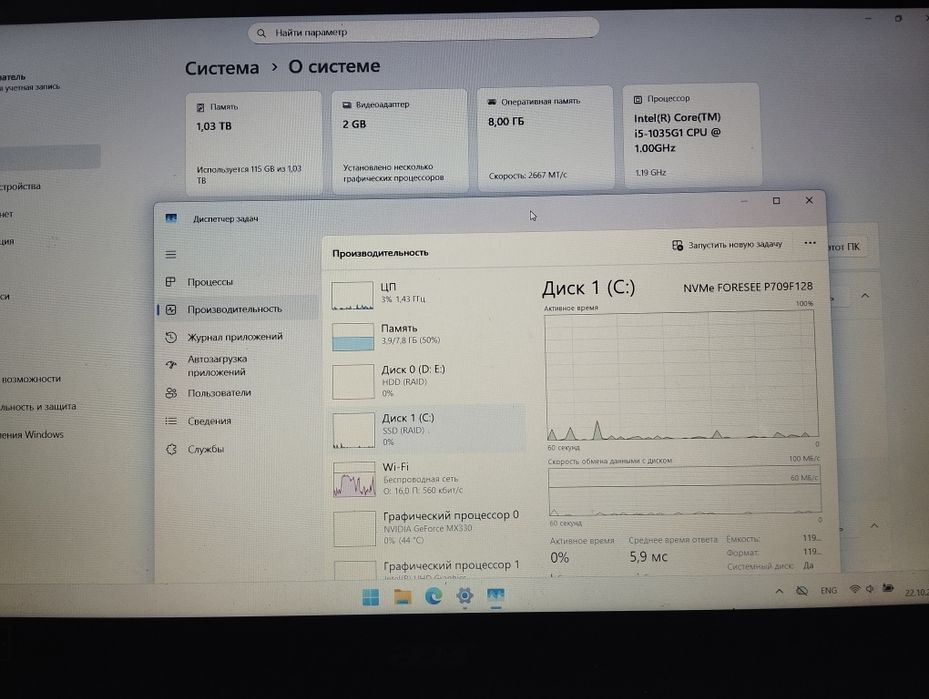Click the Installed RAM card memory icon
The height and width of the screenshot is (699, 929).
pyautogui.click(x=492, y=102)
